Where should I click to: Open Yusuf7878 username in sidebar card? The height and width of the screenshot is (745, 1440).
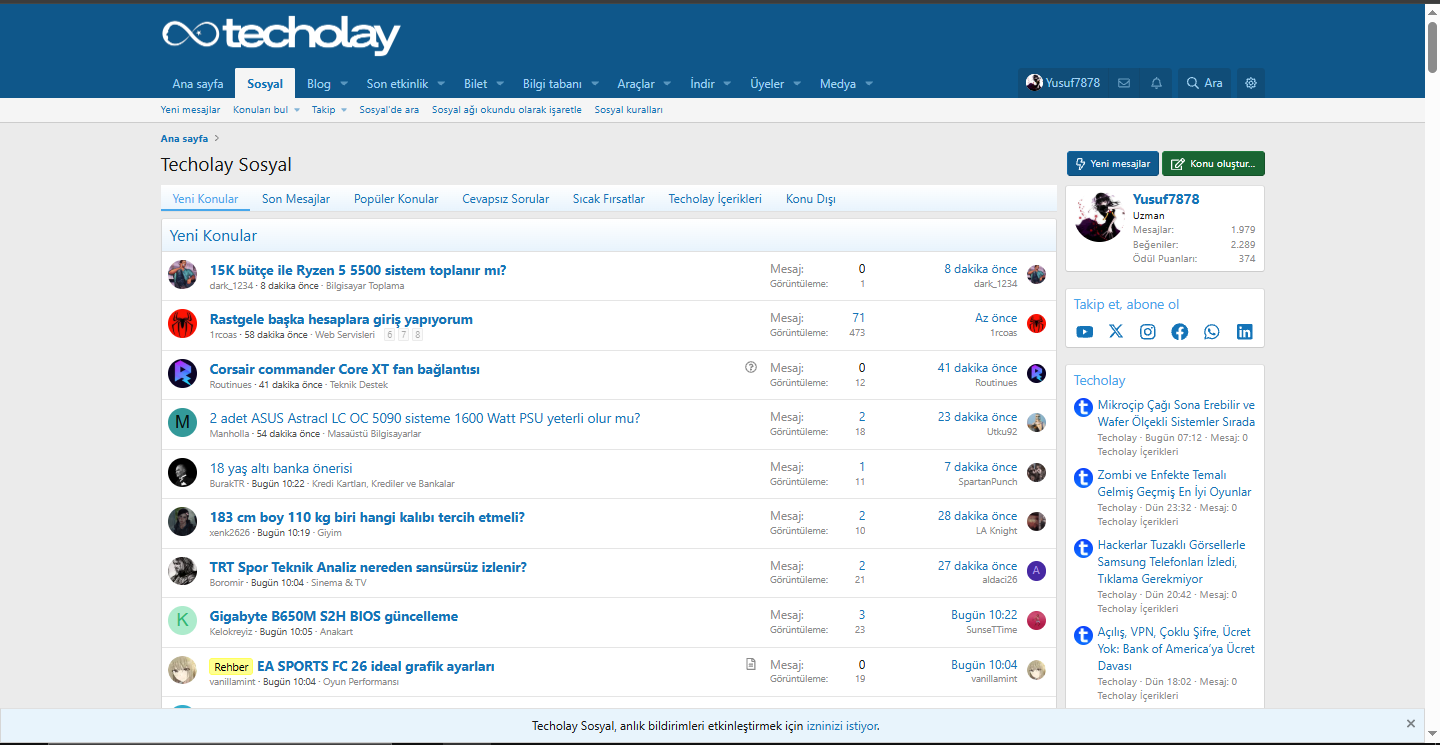[x=1166, y=199]
